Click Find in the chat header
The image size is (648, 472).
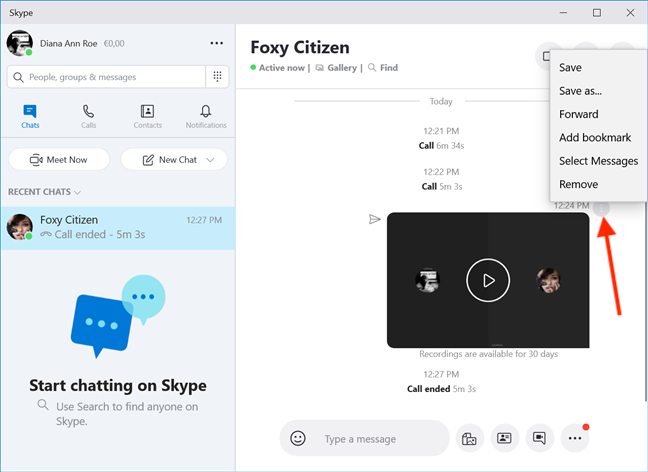click(383, 68)
